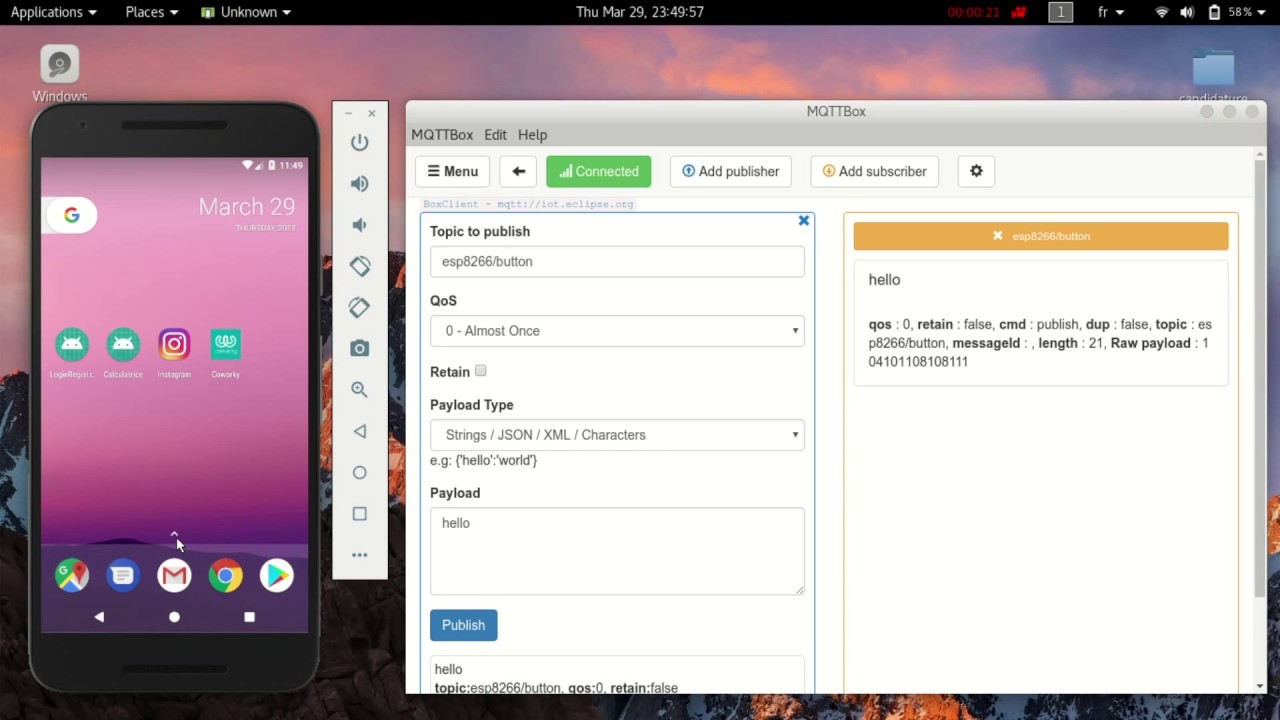This screenshot has height=720, width=1280.
Task: Open the MQTTBox menu bar item
Action: [442, 134]
